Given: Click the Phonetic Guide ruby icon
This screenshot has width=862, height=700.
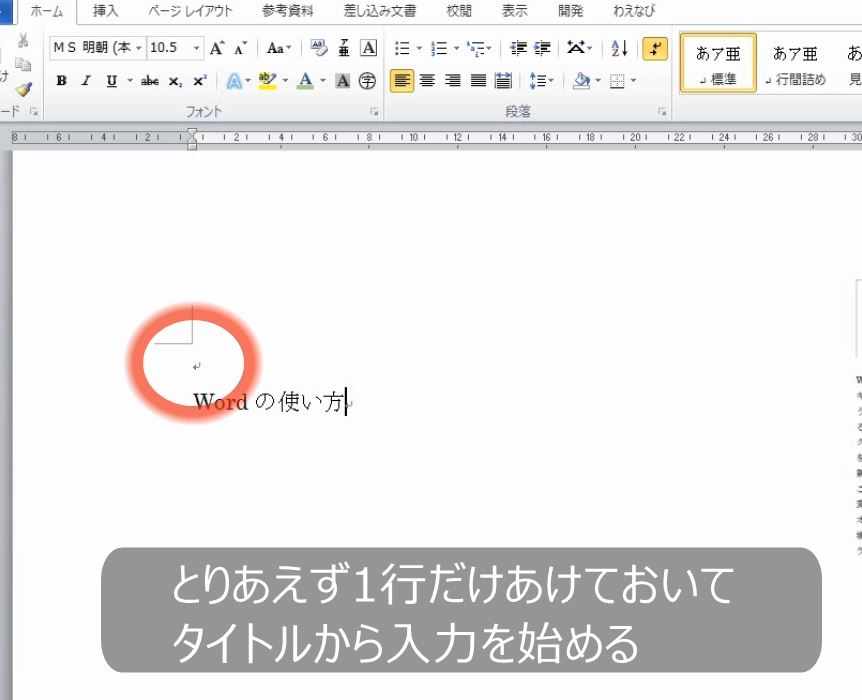Looking at the screenshot, I should point(344,48).
